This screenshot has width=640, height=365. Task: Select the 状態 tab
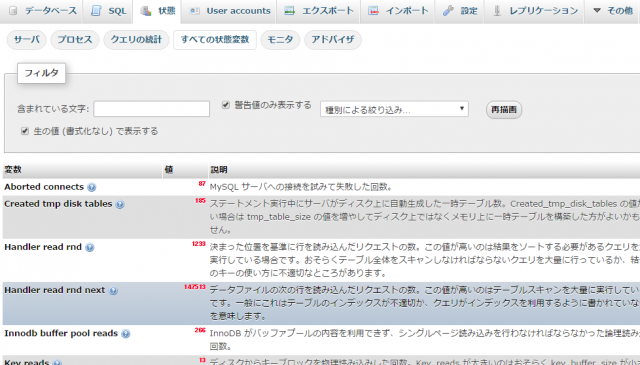pos(157,11)
